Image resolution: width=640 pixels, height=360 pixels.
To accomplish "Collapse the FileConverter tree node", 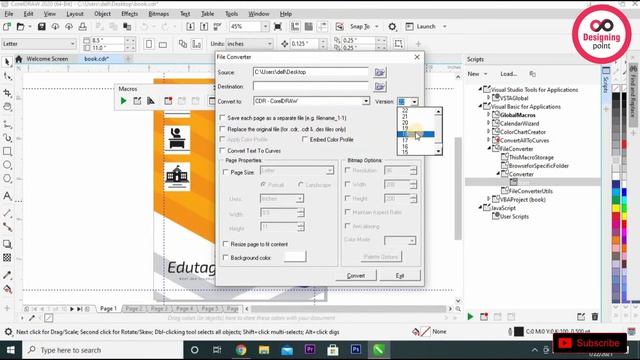I will pyautogui.click(x=489, y=149).
